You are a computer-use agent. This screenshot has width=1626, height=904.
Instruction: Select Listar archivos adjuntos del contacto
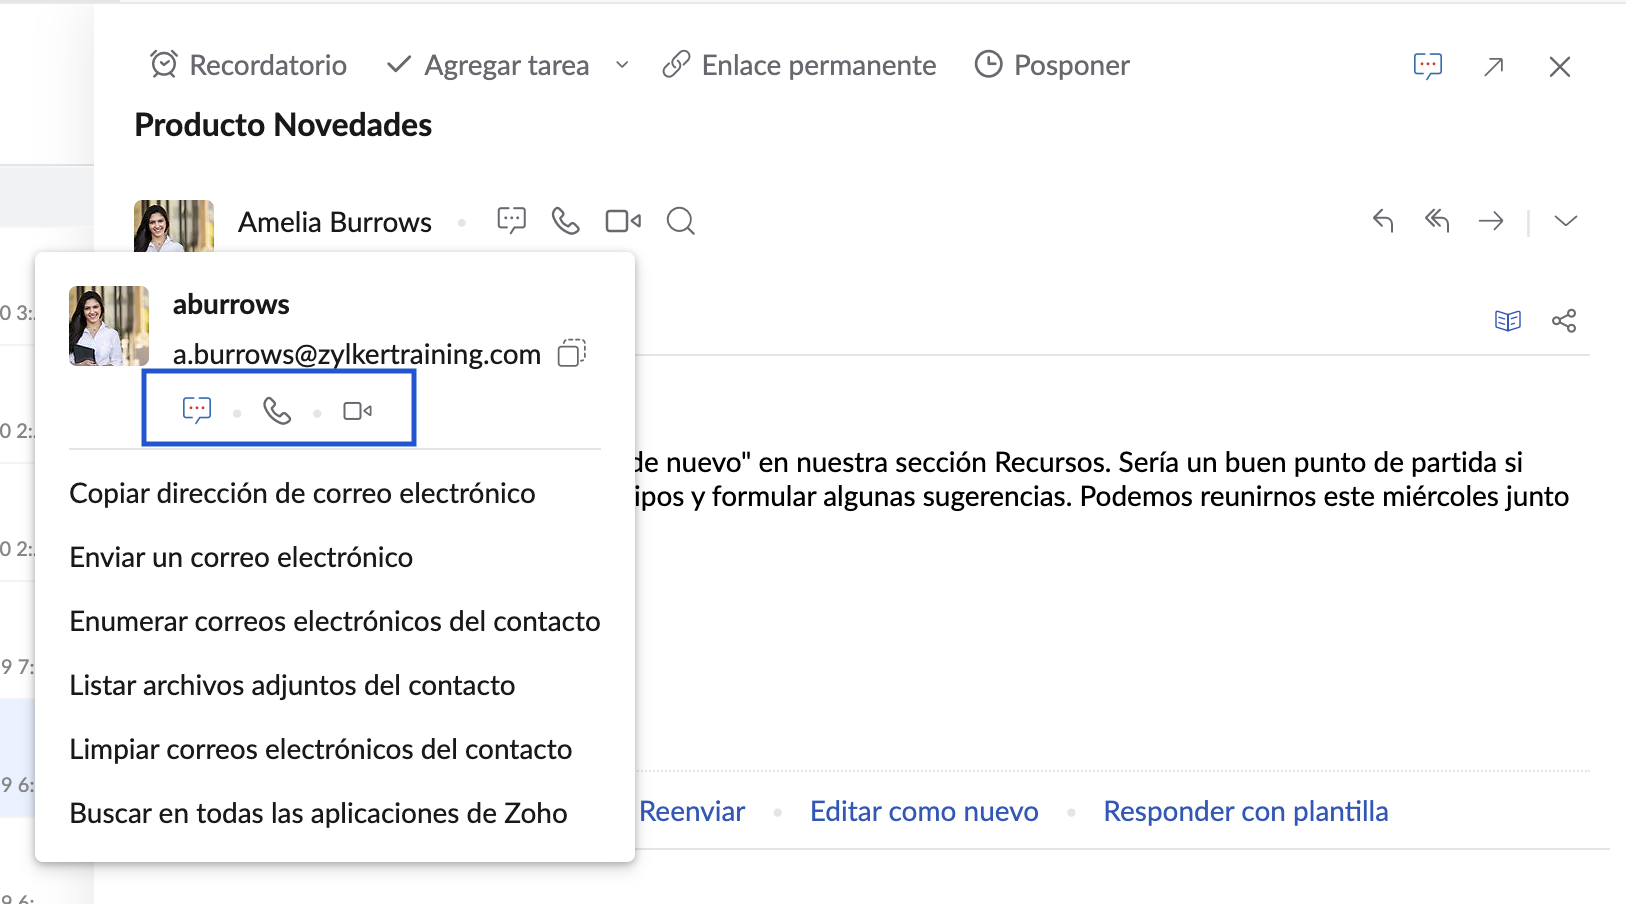tap(292, 686)
